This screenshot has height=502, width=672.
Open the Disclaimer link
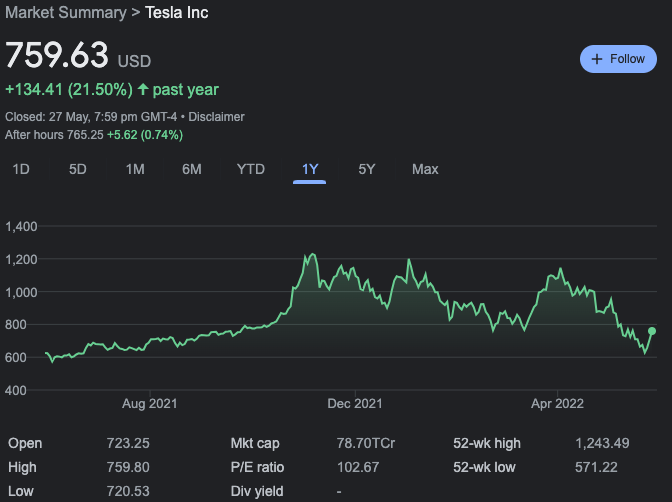coord(217,117)
